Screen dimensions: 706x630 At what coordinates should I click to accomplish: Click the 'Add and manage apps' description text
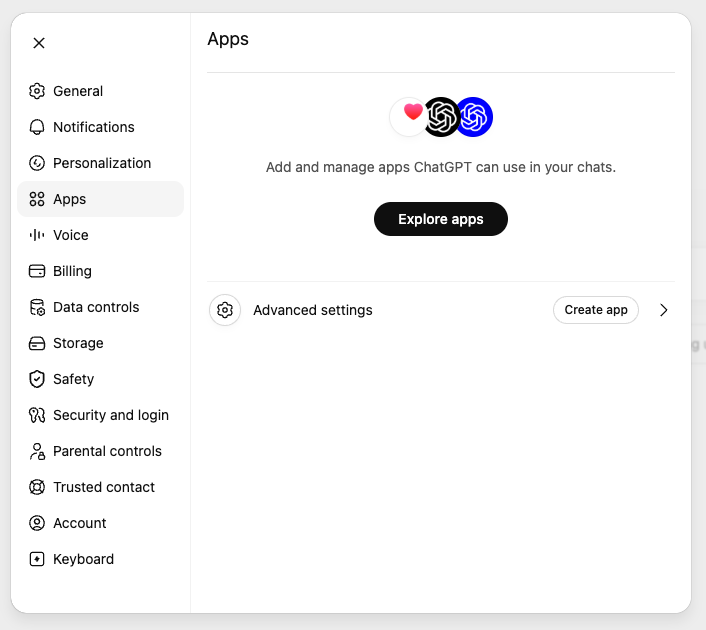441,168
